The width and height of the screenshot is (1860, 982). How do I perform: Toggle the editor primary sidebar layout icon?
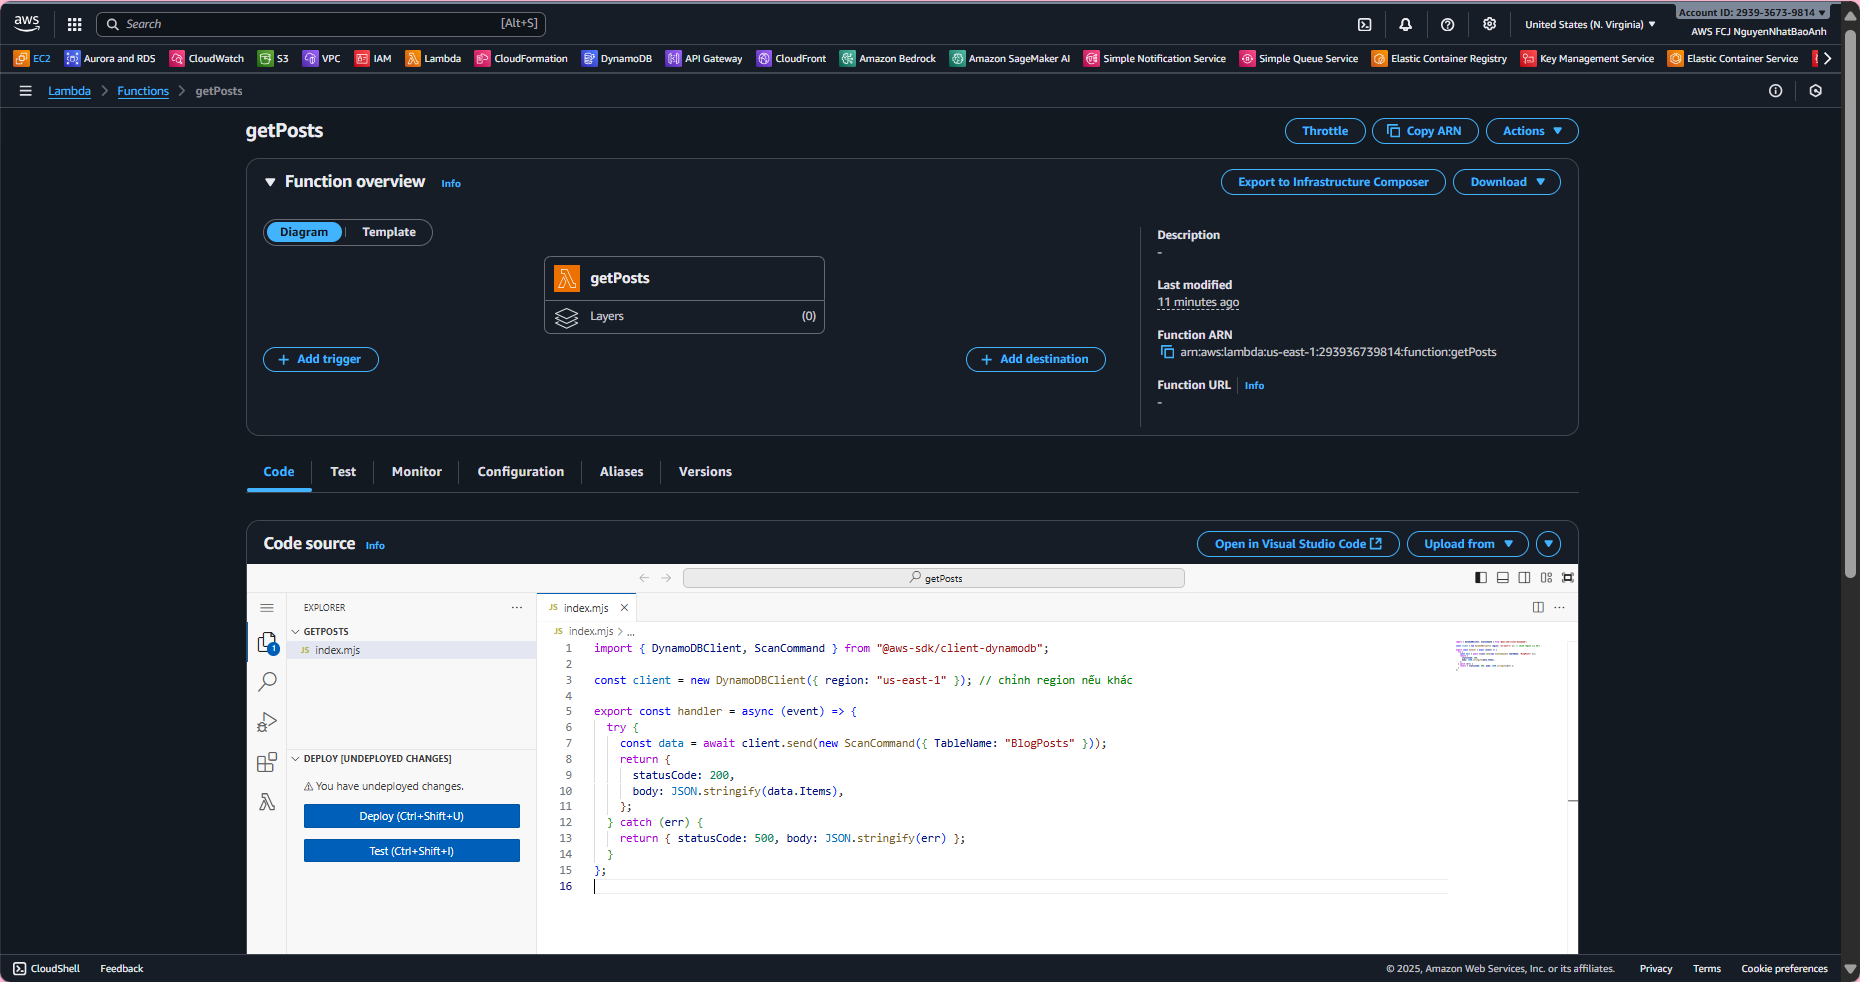pos(1481,578)
